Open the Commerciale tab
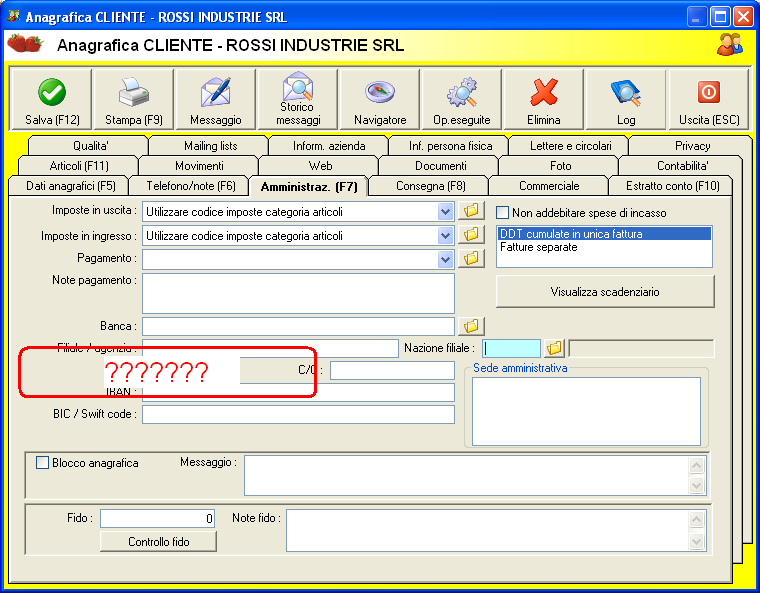 click(549, 186)
